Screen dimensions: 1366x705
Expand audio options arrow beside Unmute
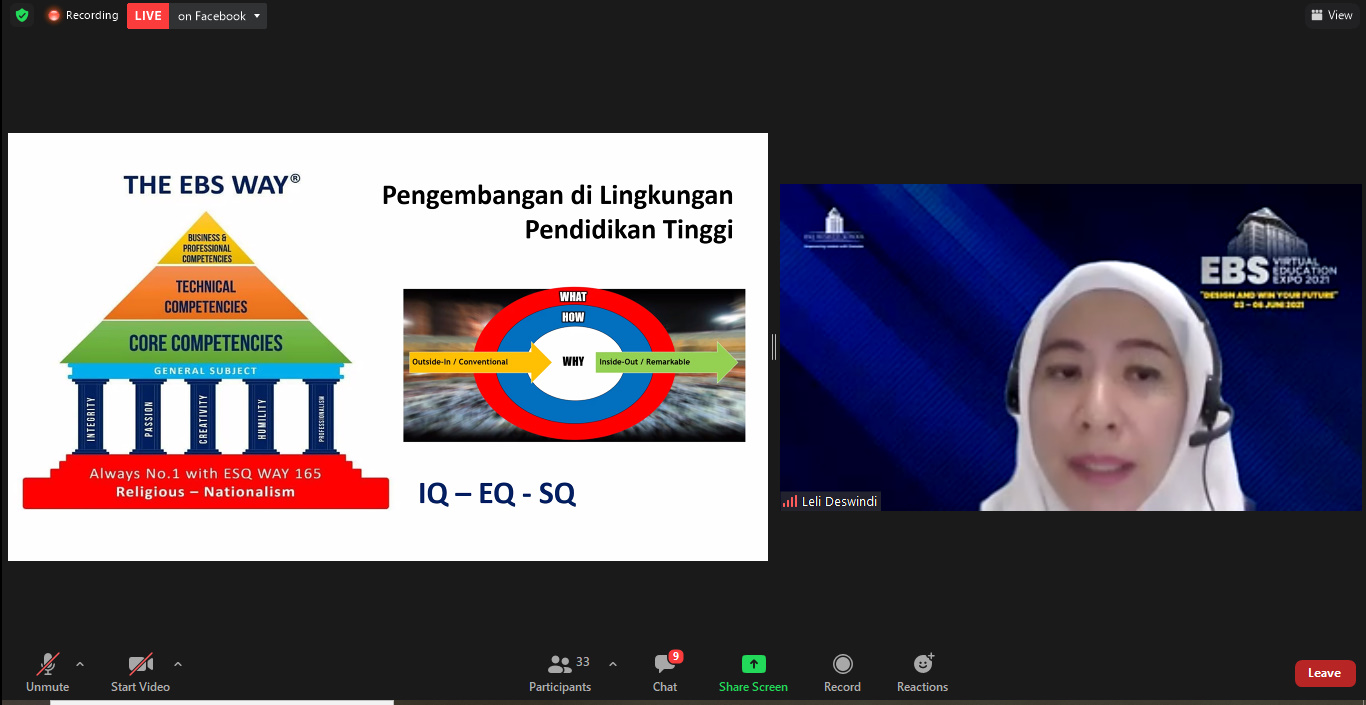click(x=80, y=664)
